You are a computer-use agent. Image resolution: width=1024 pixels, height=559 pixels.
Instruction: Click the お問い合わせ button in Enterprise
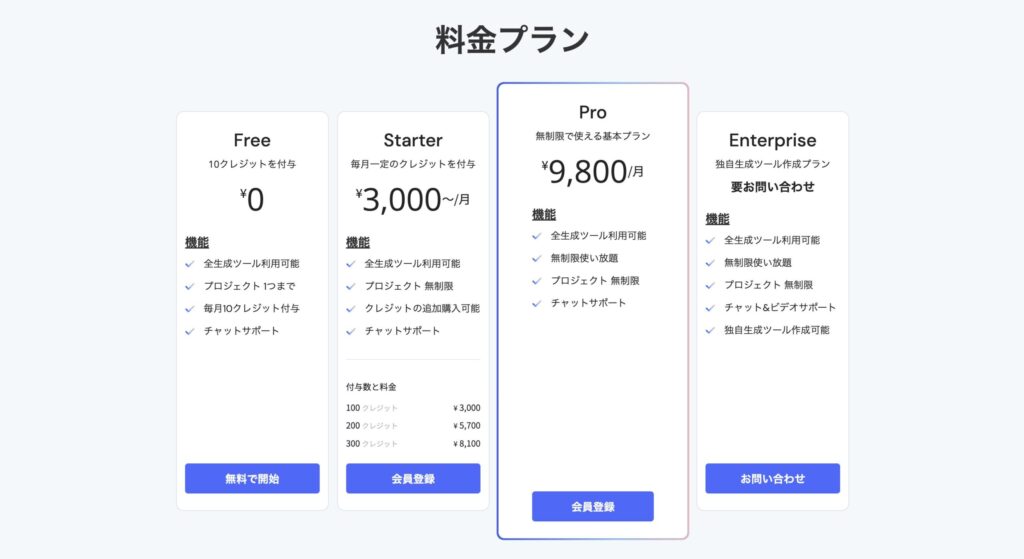(x=772, y=478)
